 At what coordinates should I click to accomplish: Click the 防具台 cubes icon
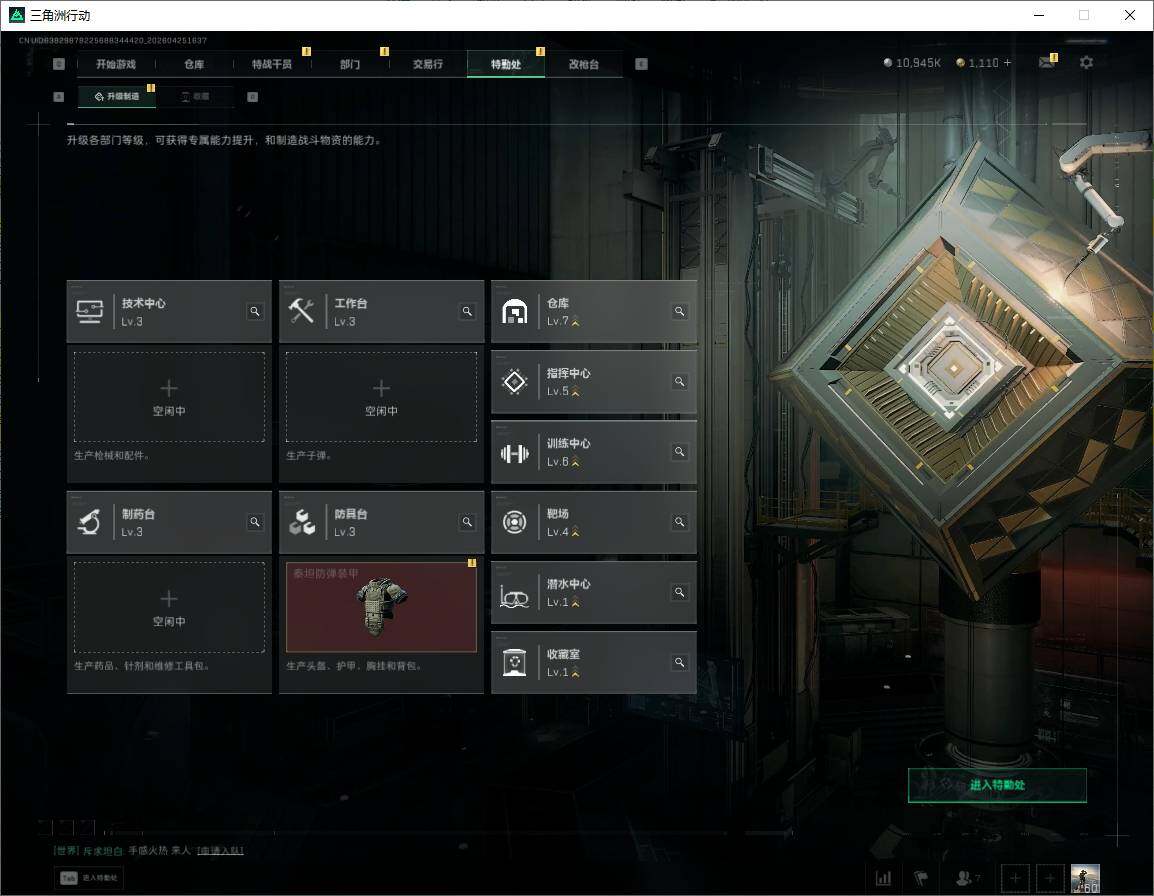click(x=302, y=522)
